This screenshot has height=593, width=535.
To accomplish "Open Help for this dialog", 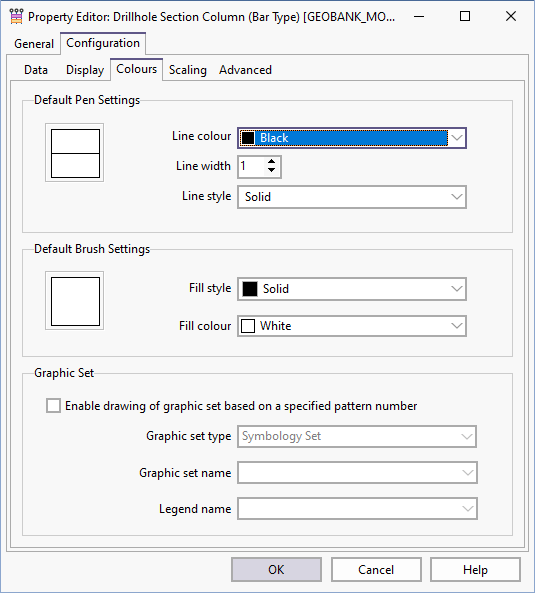I will point(475,570).
